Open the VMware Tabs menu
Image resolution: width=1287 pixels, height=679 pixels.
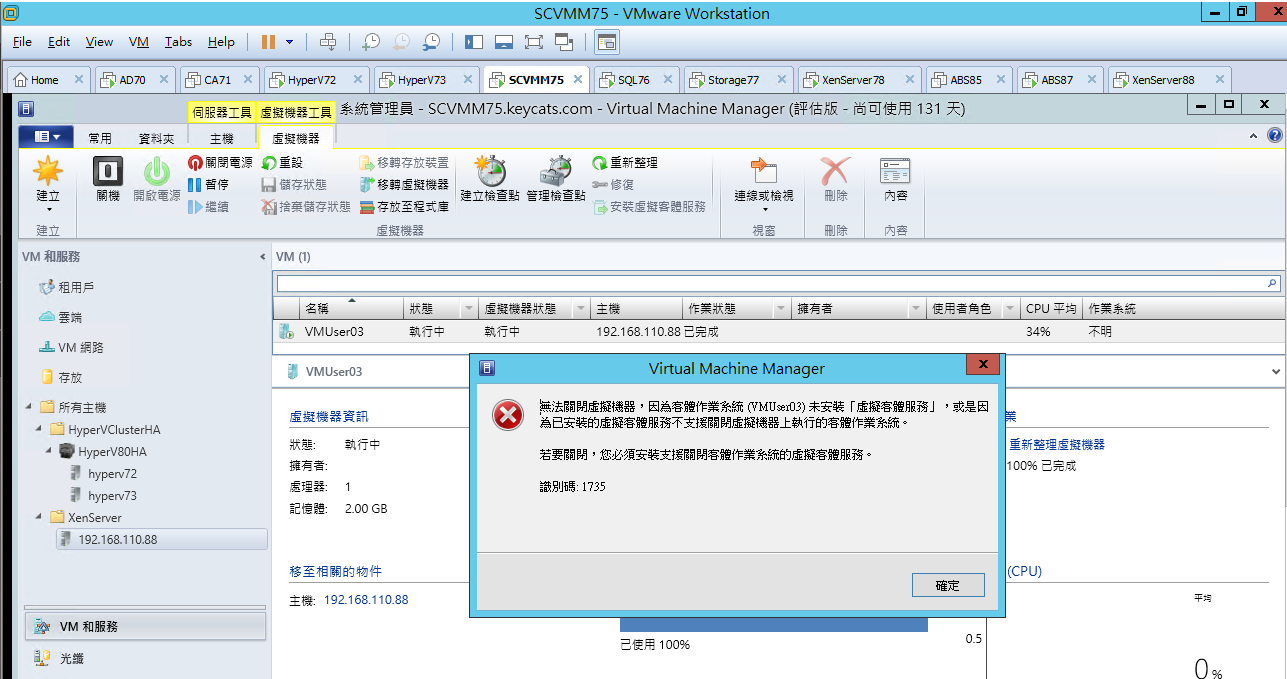tap(178, 42)
